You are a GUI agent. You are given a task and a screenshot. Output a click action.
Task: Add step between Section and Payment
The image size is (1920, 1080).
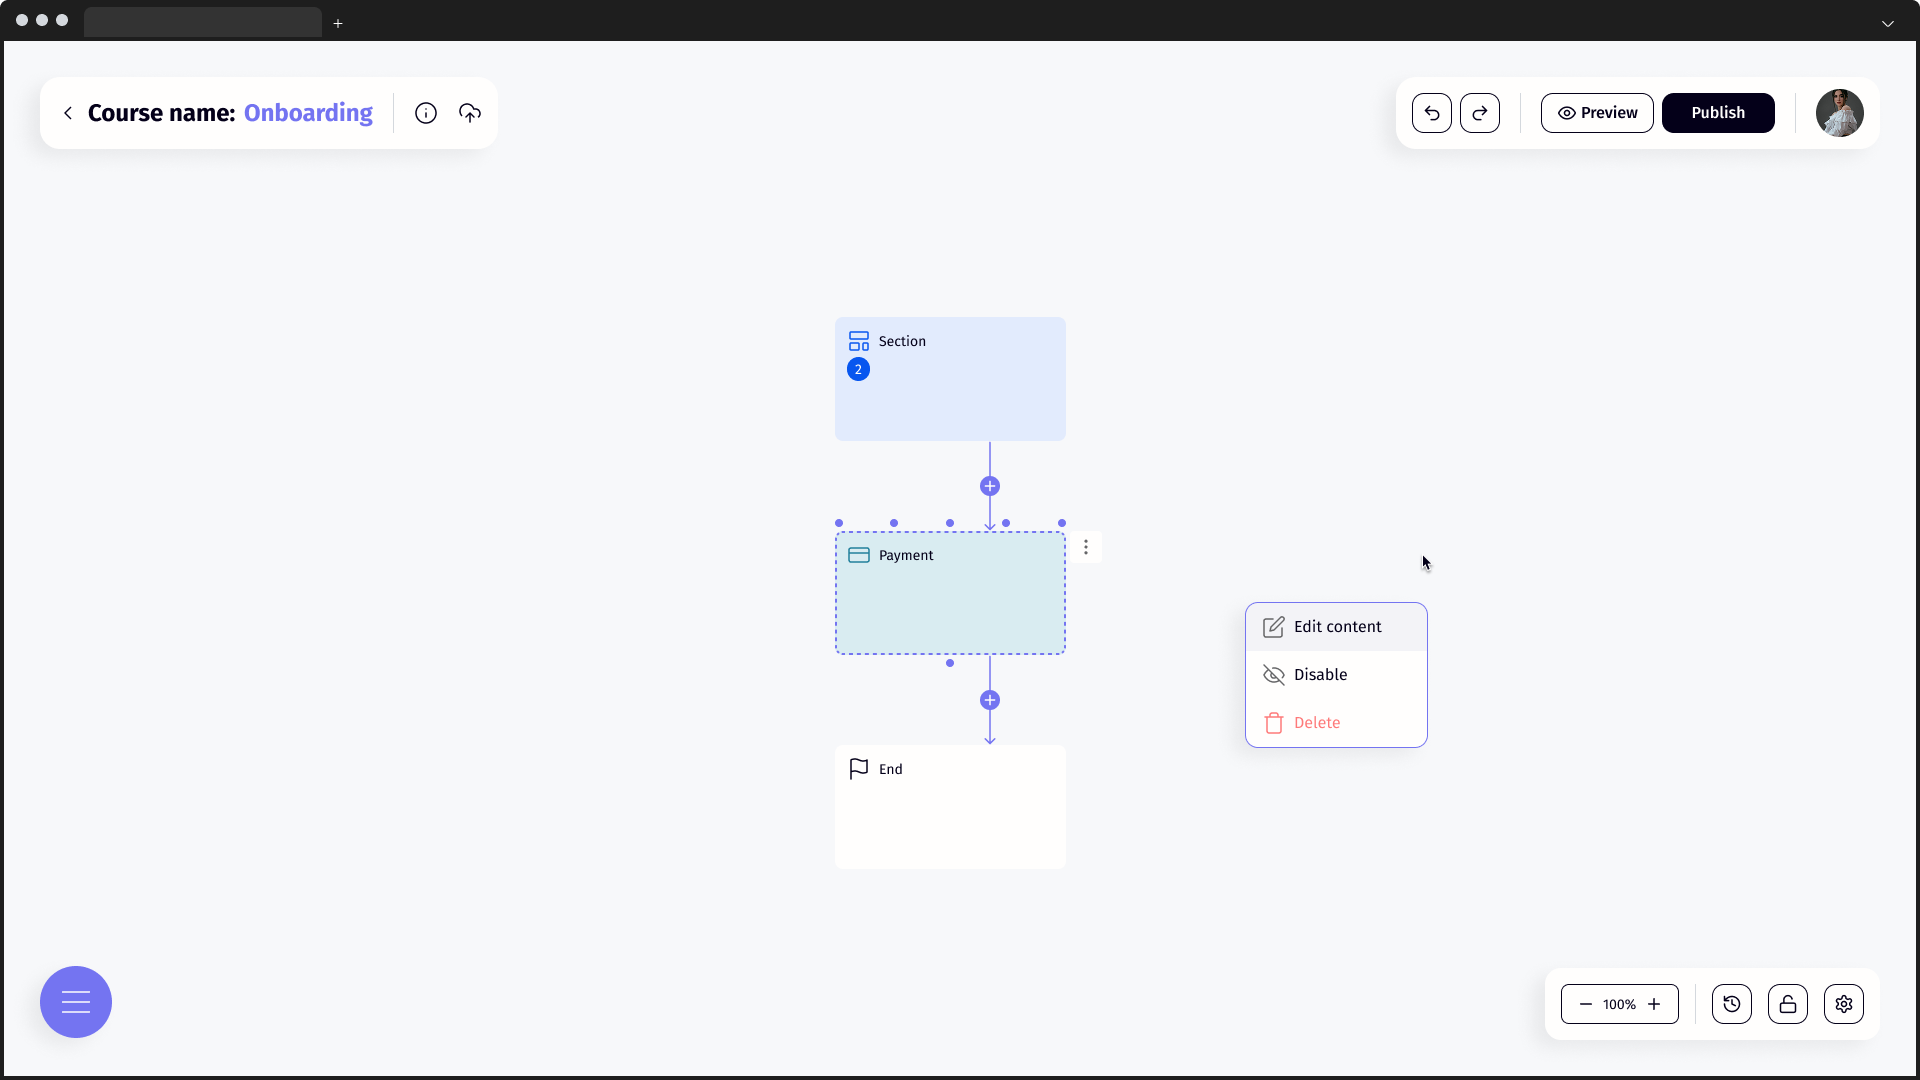coord(990,486)
